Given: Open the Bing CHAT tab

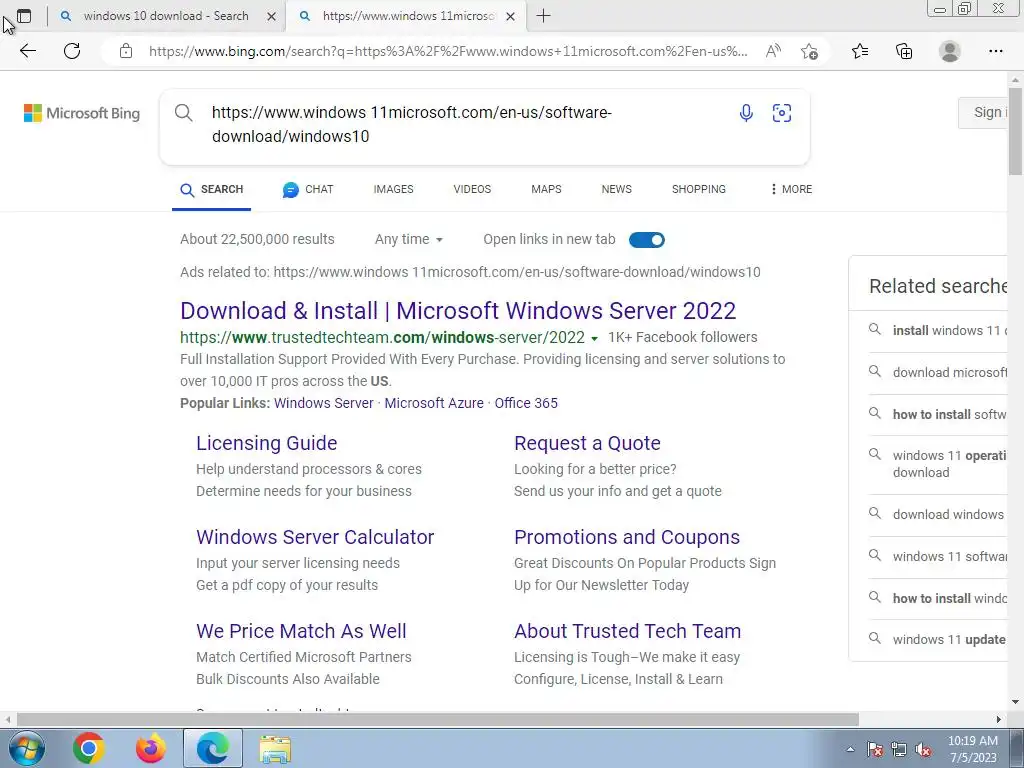Looking at the screenshot, I should tap(308, 189).
